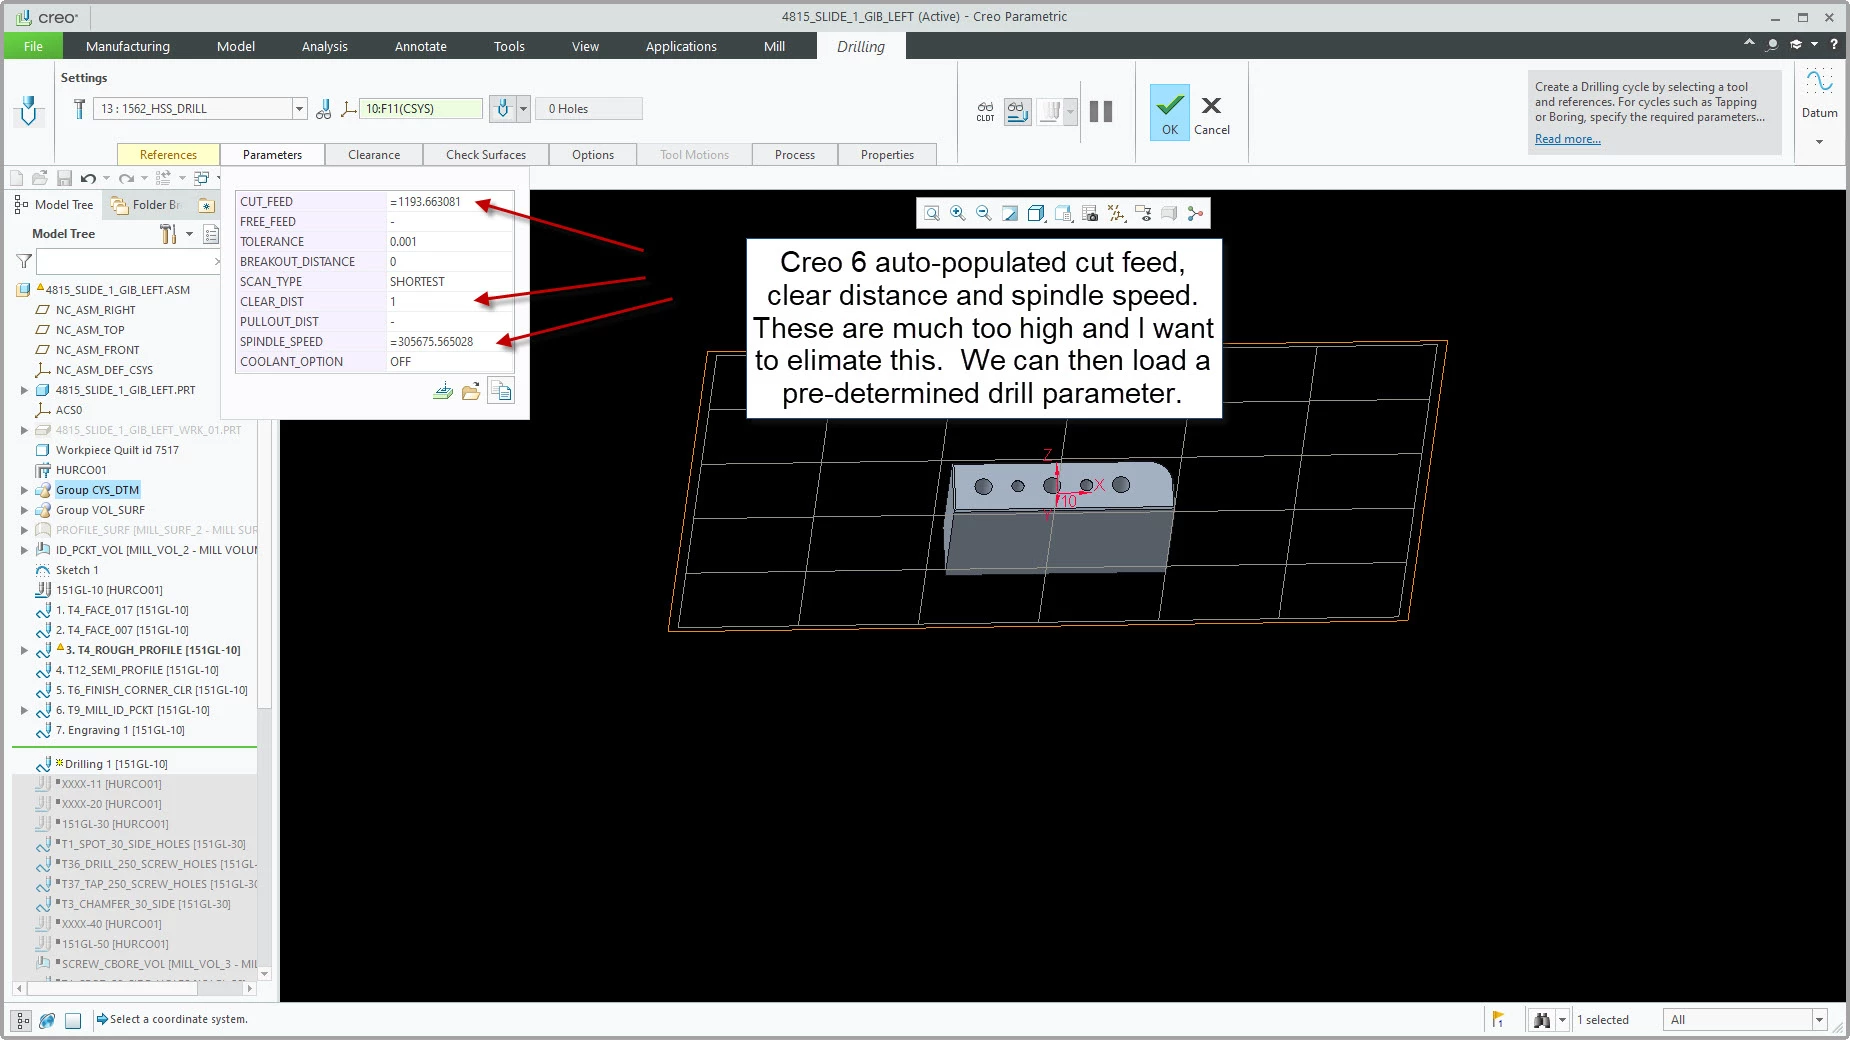Expand Group CYS_DTM tree node
The height and width of the screenshot is (1040, 1850).
(24, 490)
